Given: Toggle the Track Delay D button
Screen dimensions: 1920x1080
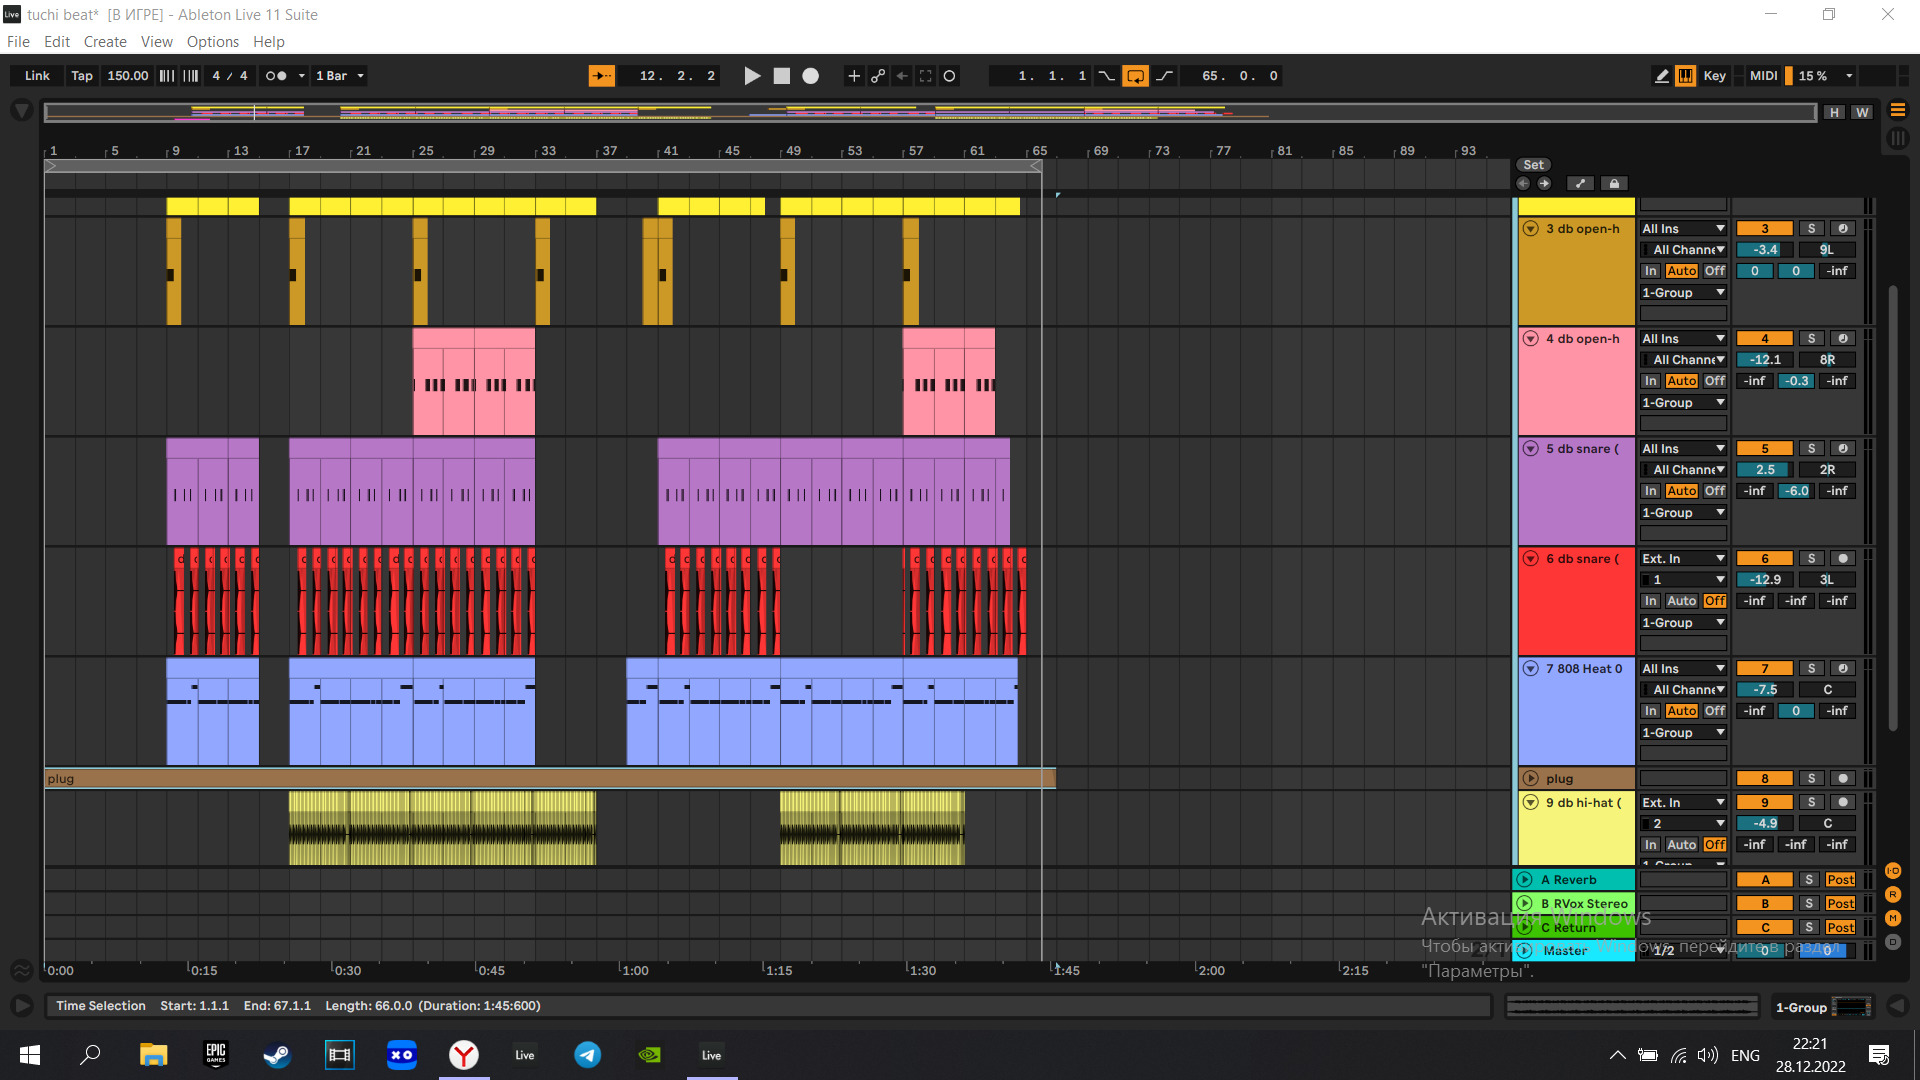Looking at the screenshot, I should 1893,942.
